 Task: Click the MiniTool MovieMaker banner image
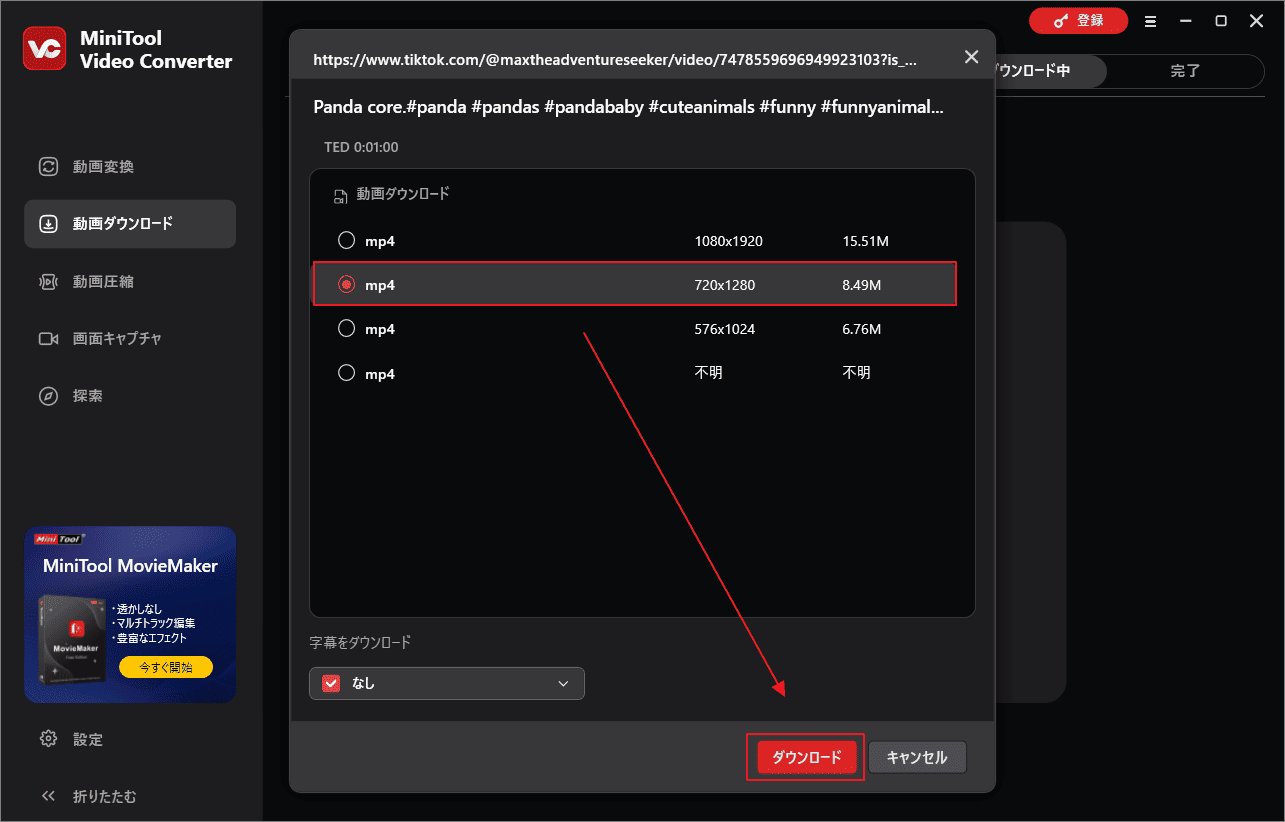130,615
